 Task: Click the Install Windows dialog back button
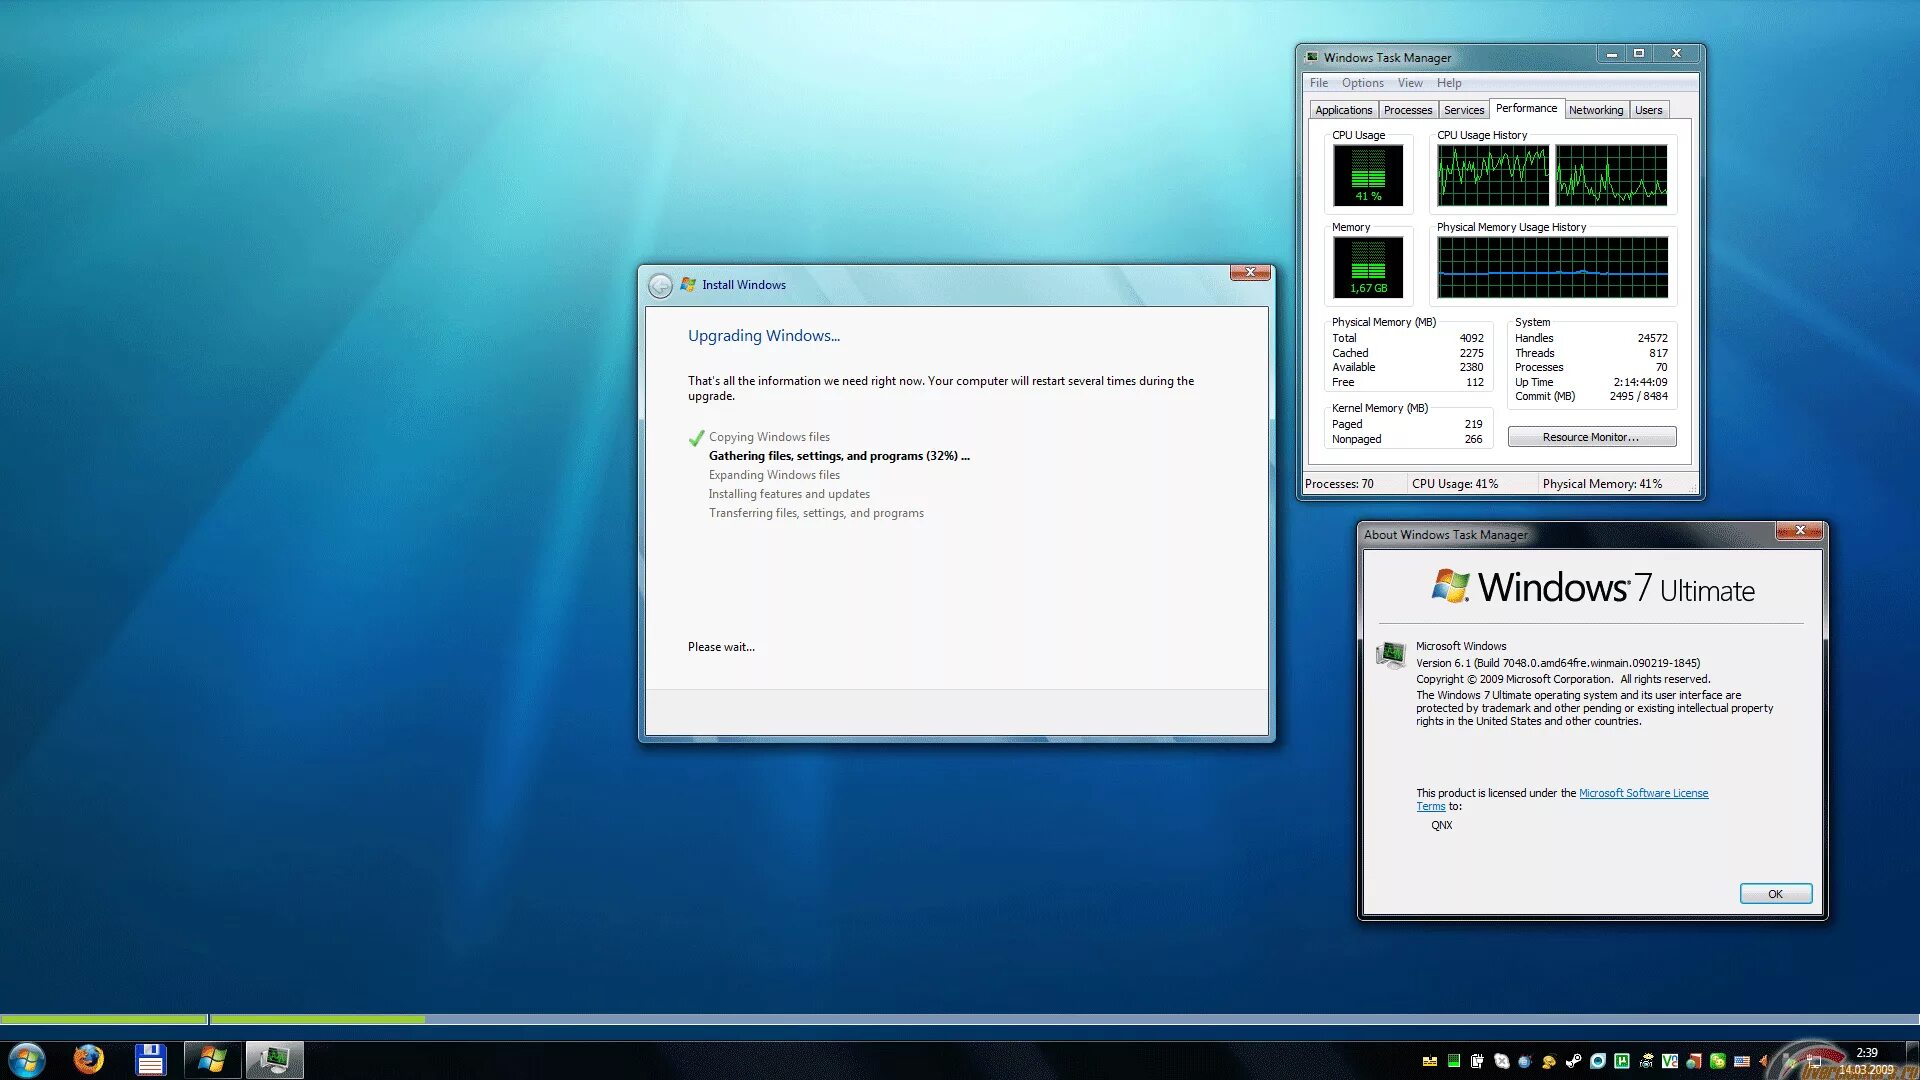tap(661, 285)
